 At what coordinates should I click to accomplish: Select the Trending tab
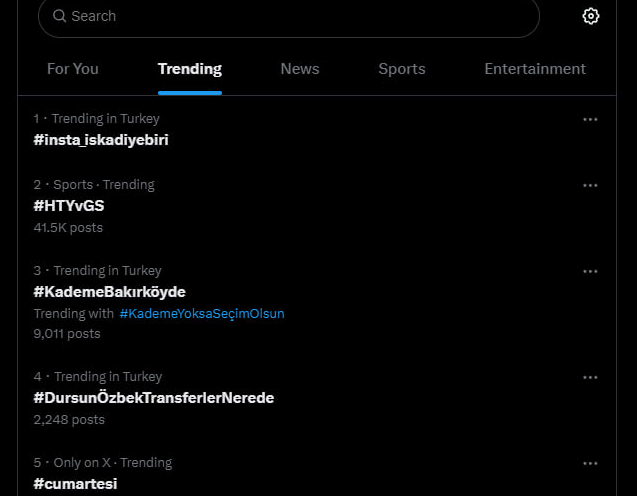190,69
